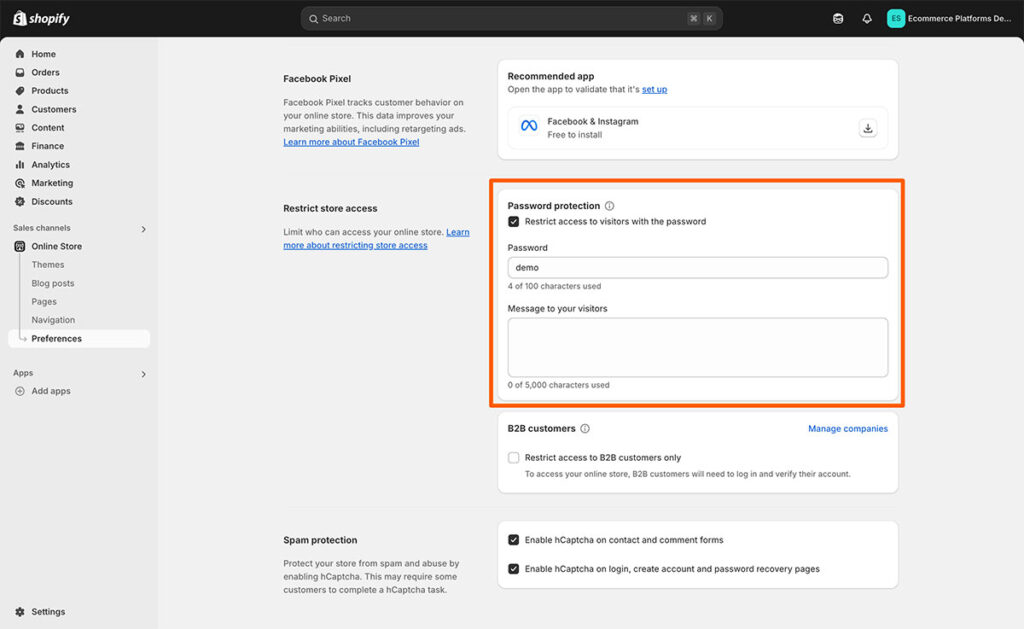This screenshot has height=629, width=1024.
Task: Click the B2B customers info icon
Action: tap(585, 429)
